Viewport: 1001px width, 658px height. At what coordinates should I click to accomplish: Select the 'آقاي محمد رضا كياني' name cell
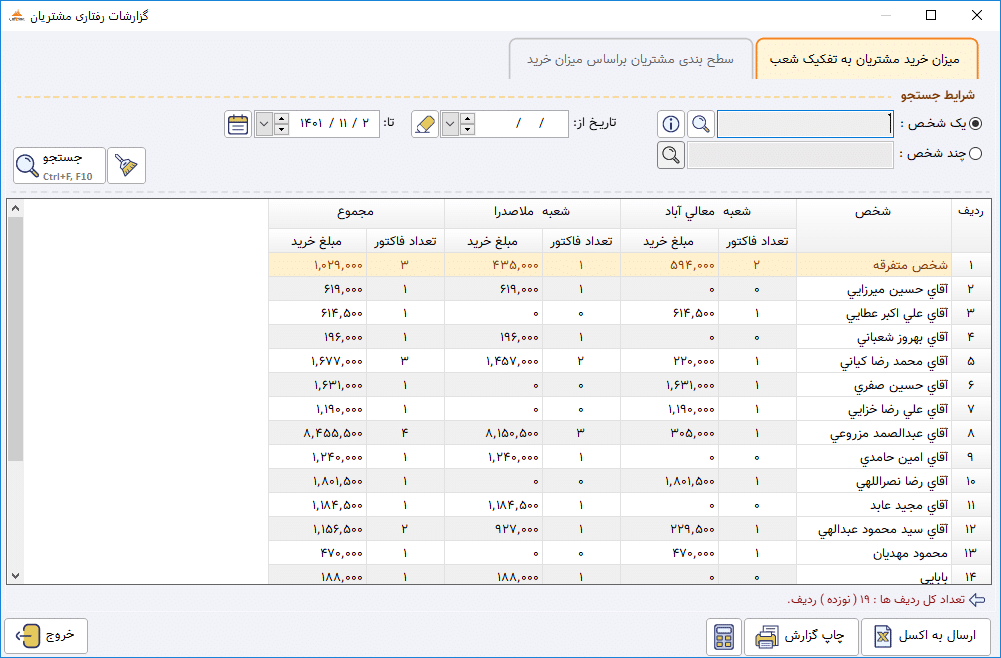[x=874, y=361]
